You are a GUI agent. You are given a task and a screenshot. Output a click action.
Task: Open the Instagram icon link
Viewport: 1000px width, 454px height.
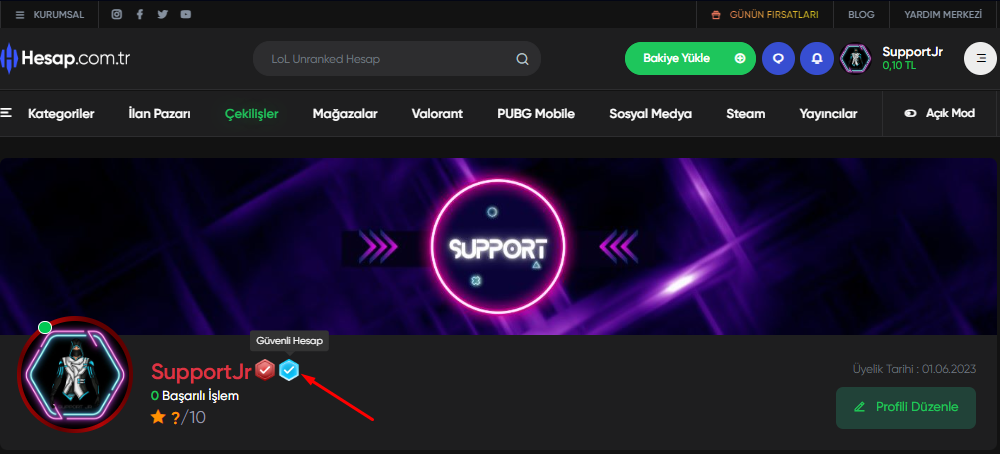pos(117,14)
